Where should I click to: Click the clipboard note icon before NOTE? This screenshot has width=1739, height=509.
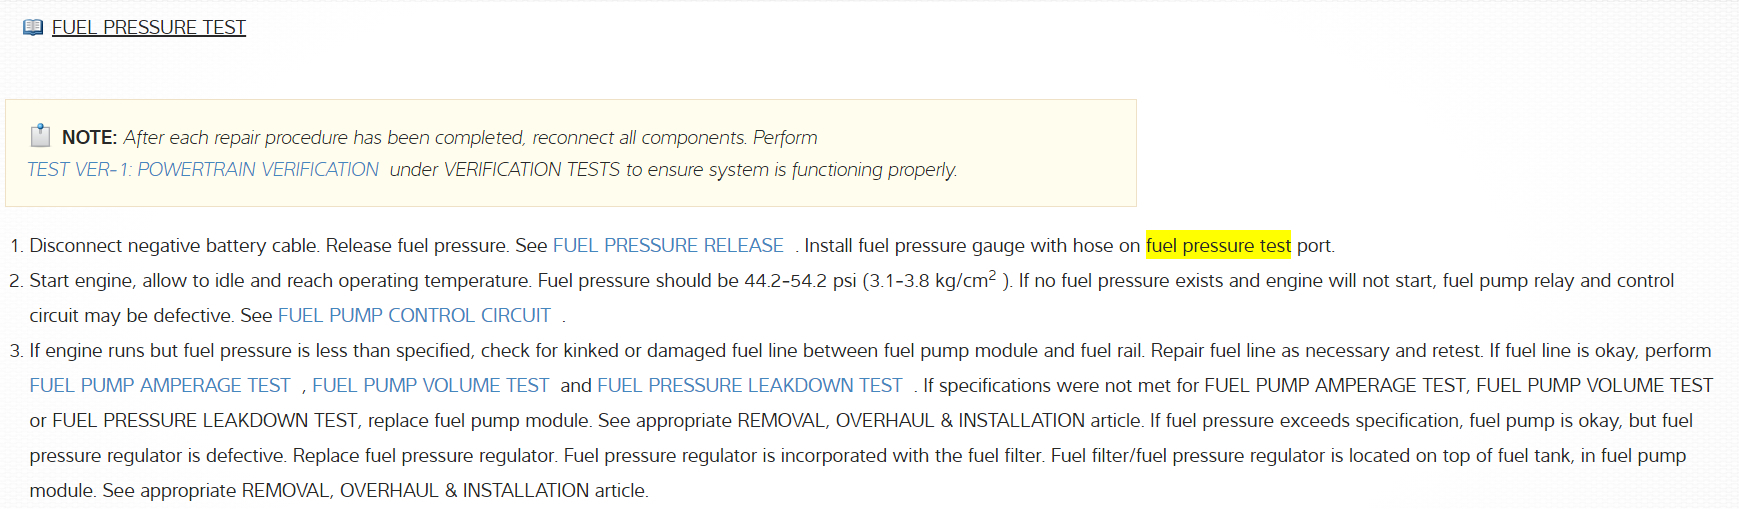pos(40,136)
